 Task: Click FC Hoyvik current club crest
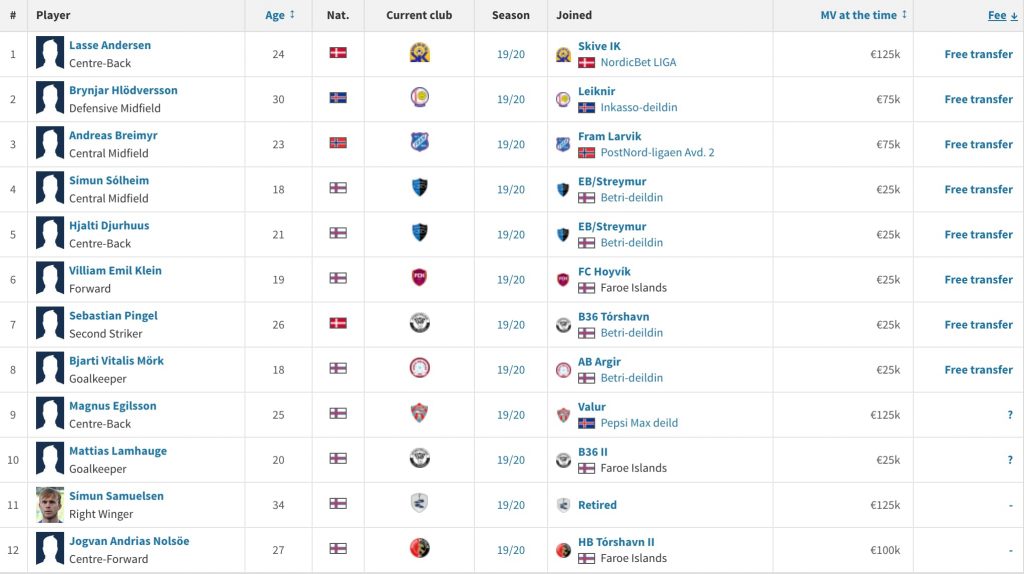point(419,278)
